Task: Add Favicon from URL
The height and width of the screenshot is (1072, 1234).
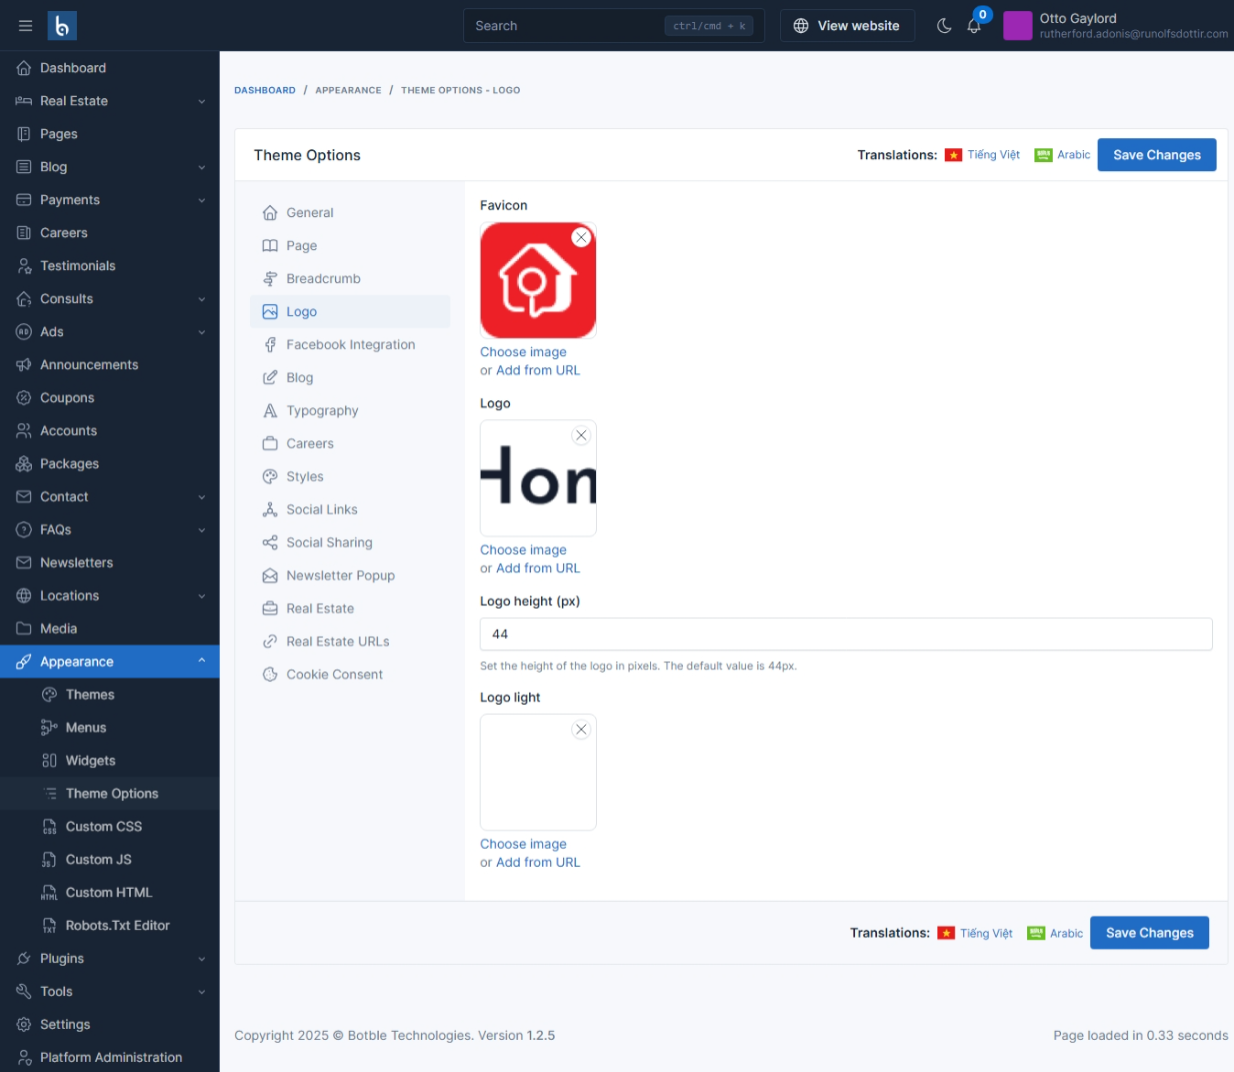Action: coord(538,370)
